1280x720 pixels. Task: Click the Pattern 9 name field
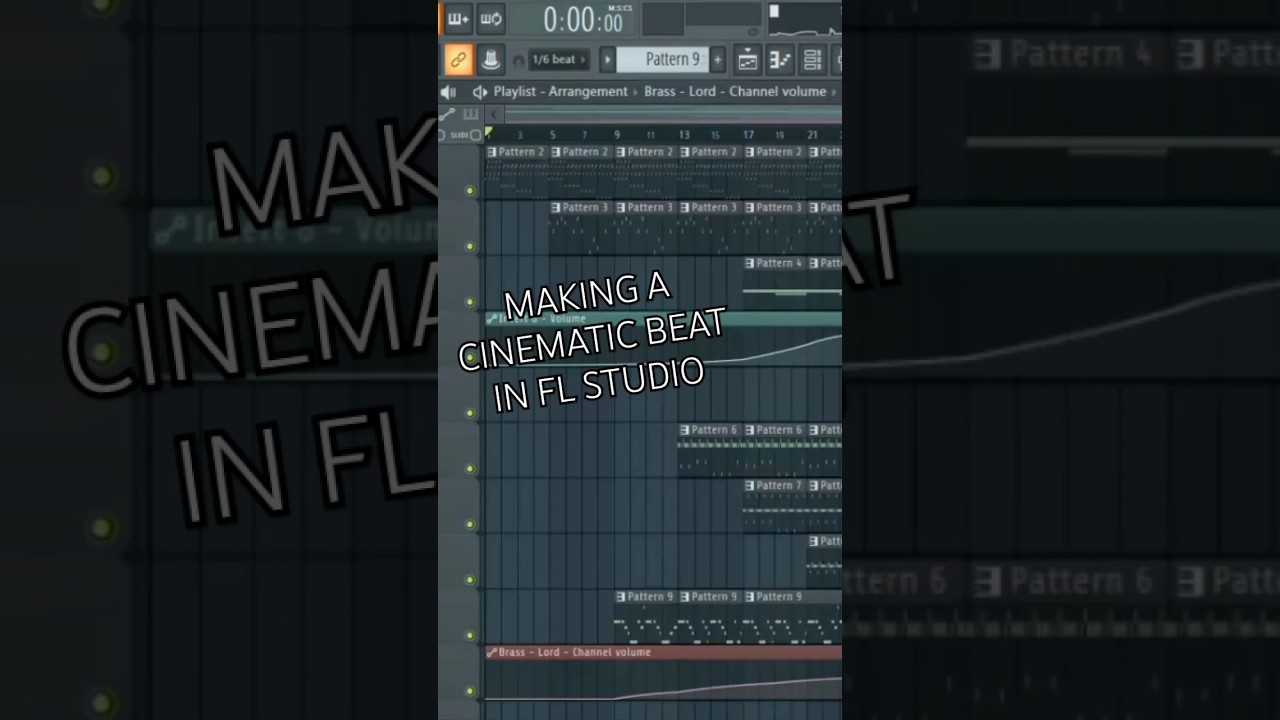coord(664,60)
